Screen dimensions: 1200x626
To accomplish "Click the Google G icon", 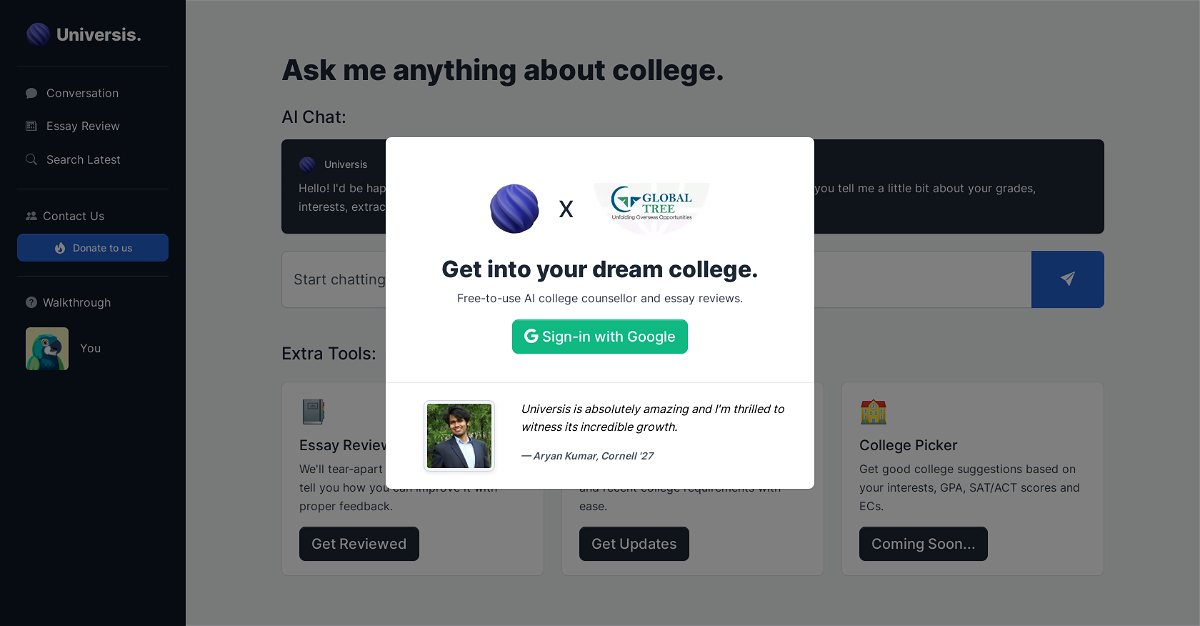I will [x=531, y=337].
